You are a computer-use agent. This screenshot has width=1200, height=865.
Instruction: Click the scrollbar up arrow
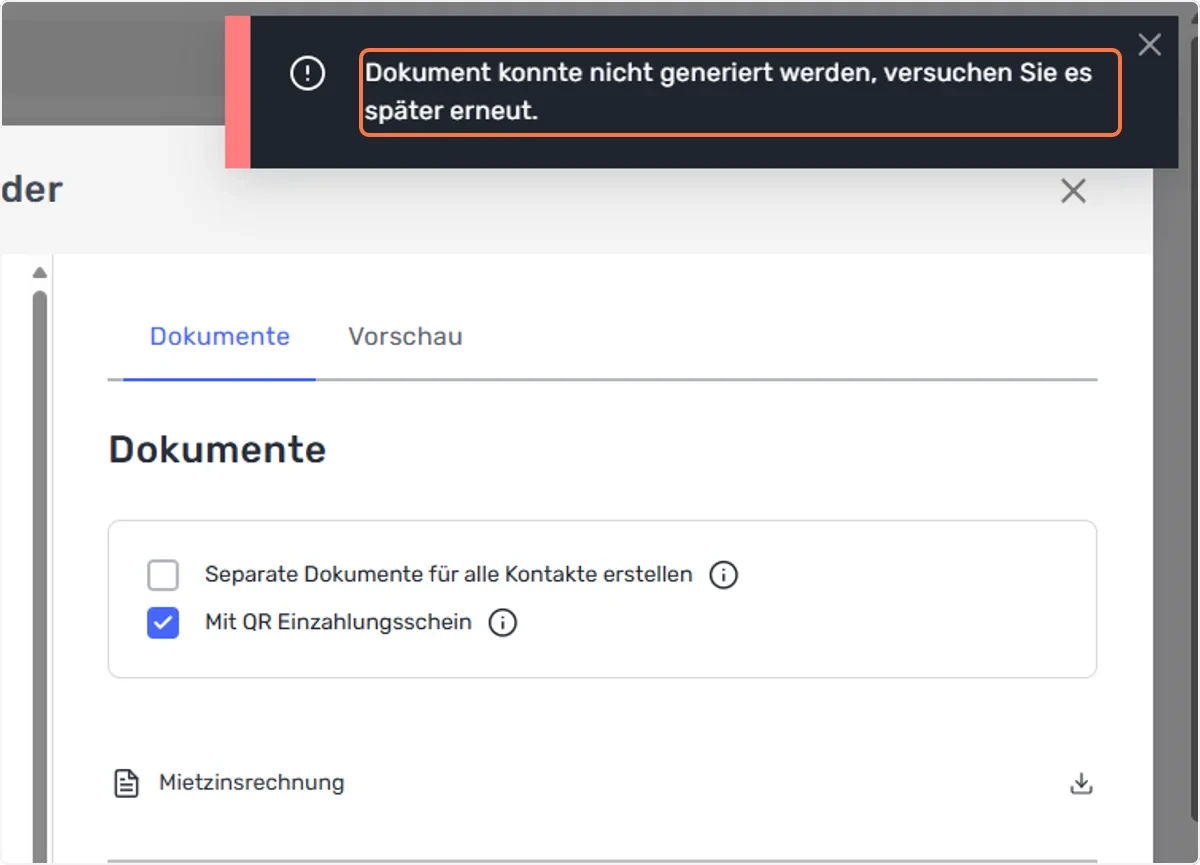pyautogui.click(x=40, y=272)
